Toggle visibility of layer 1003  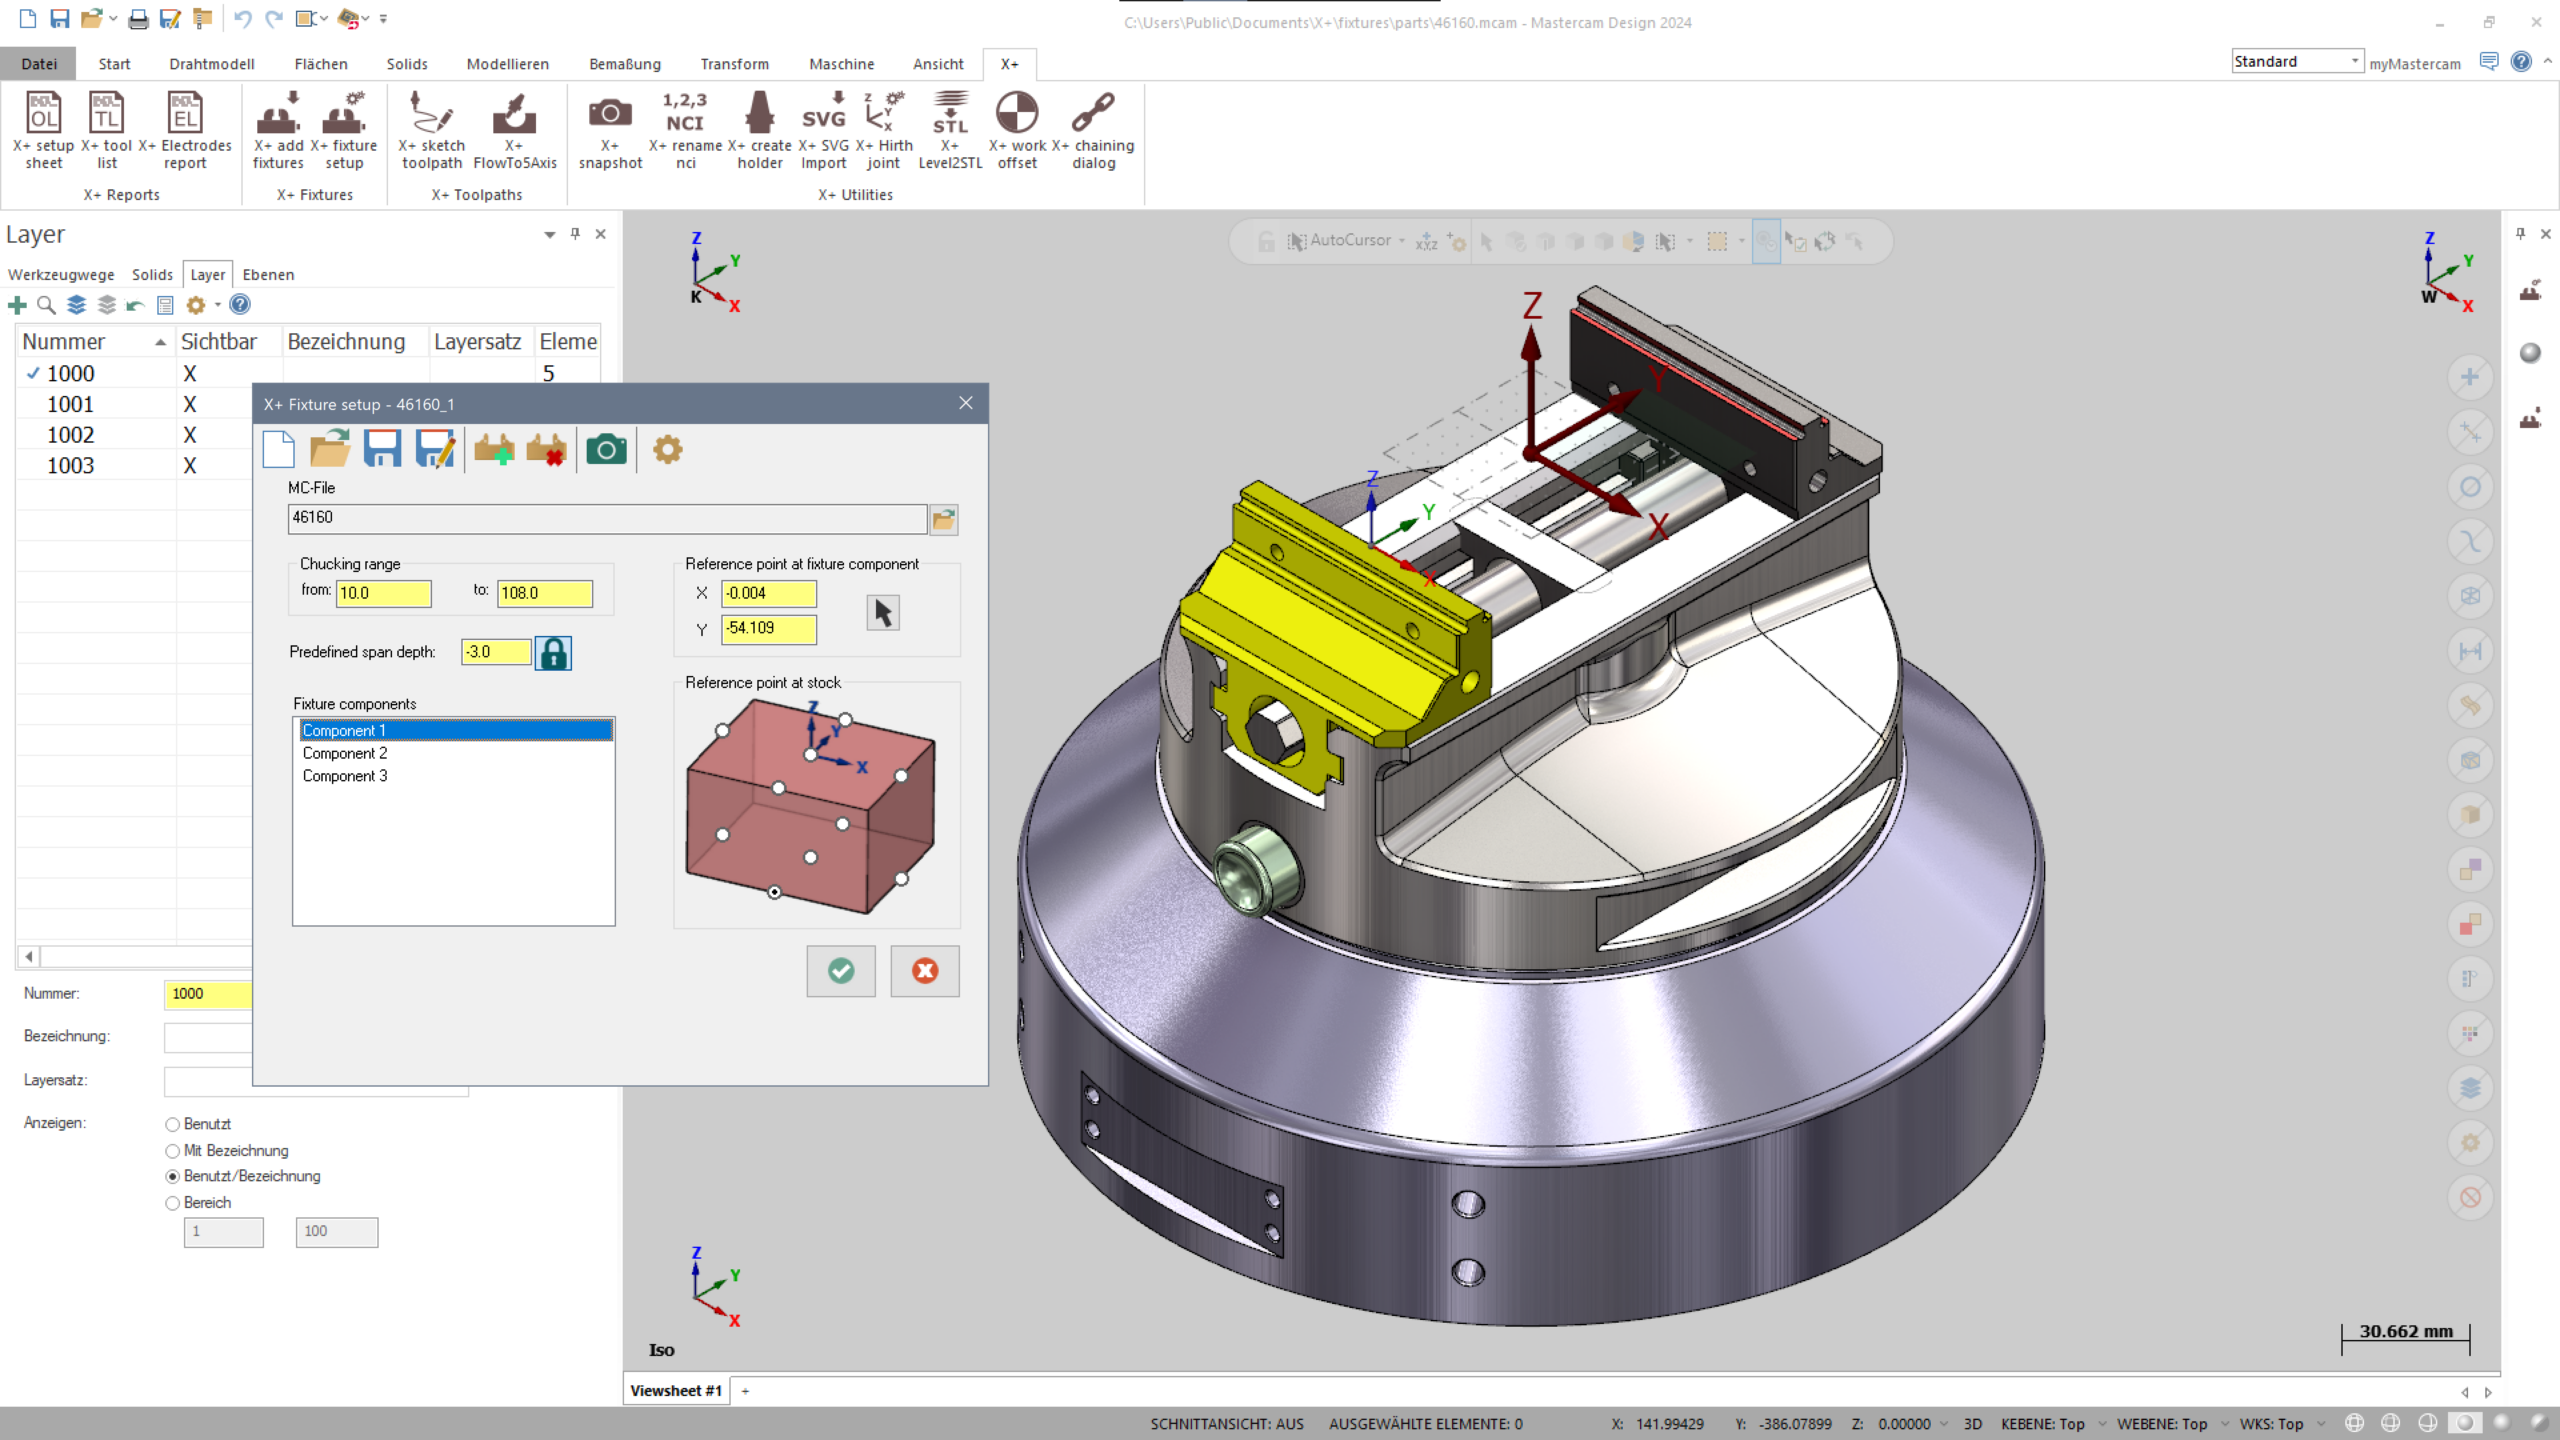[x=190, y=466]
